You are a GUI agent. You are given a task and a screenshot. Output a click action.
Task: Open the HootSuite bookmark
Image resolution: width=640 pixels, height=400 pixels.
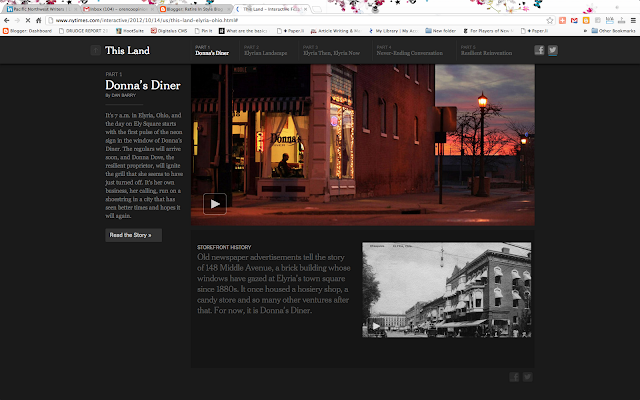click(130, 31)
